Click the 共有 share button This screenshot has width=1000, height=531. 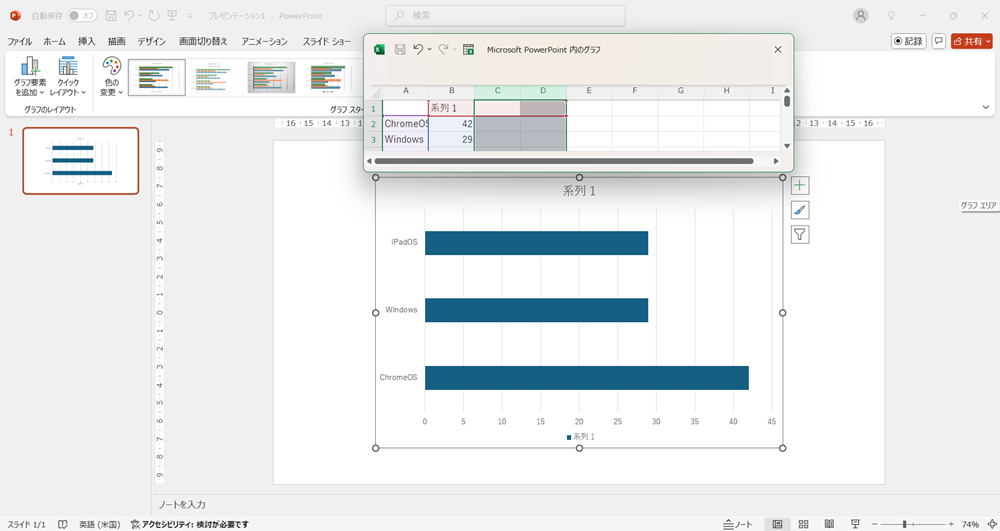pyautogui.click(x=971, y=41)
